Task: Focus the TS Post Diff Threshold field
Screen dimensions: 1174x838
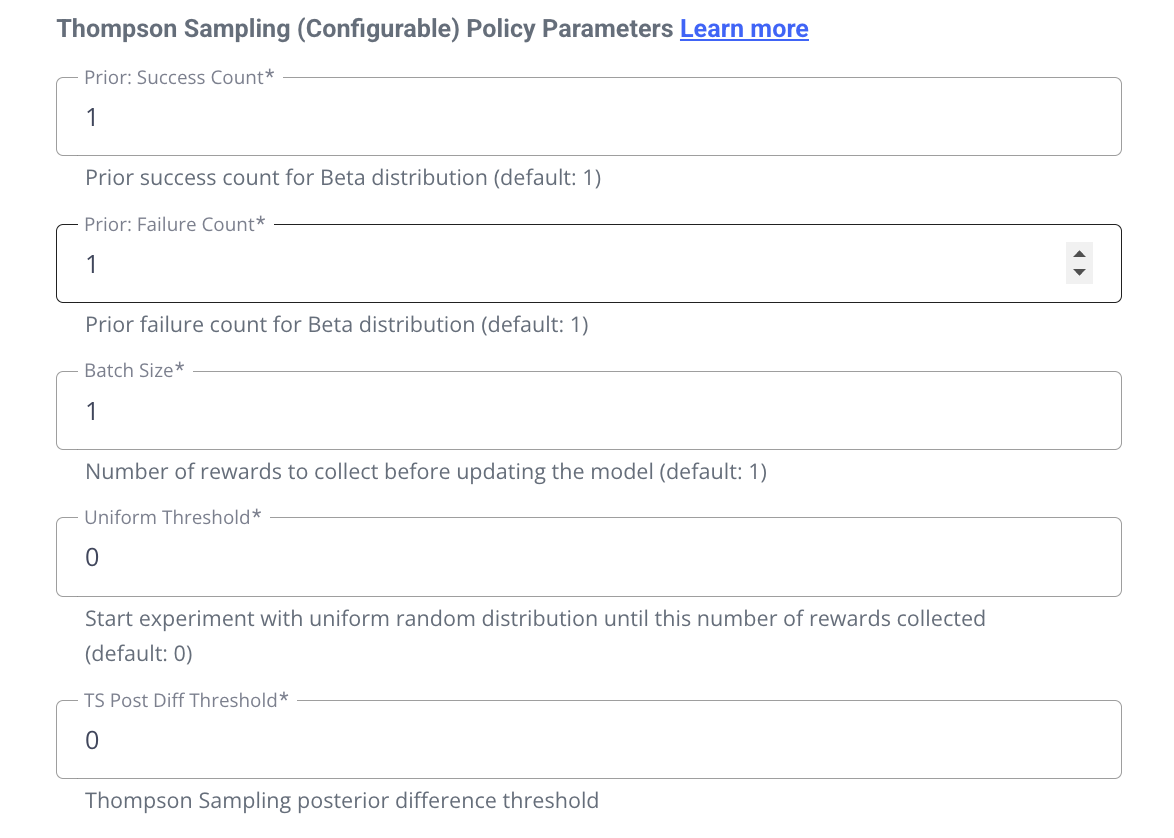Action: pyautogui.click(x=588, y=741)
